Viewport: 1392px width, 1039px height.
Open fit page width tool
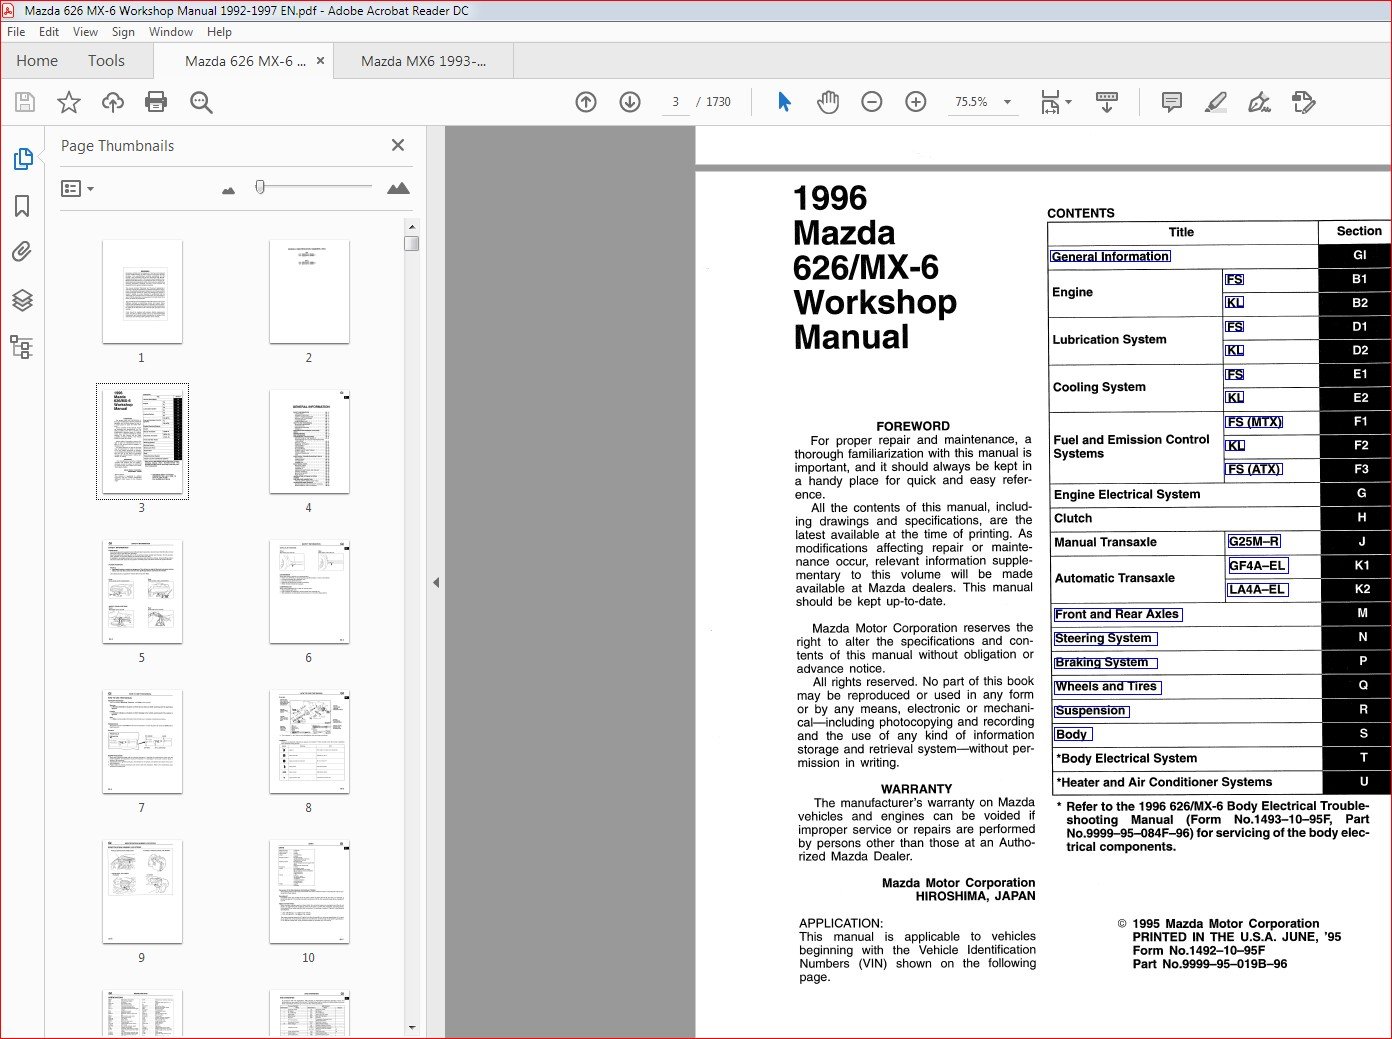(1050, 102)
